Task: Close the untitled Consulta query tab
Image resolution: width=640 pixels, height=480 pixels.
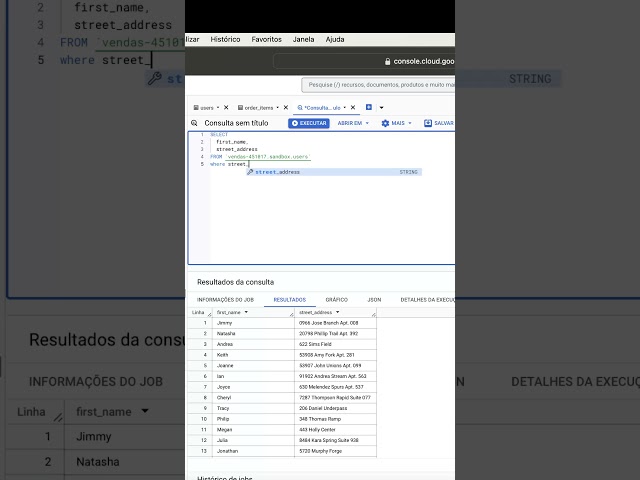Action: click(x=353, y=108)
